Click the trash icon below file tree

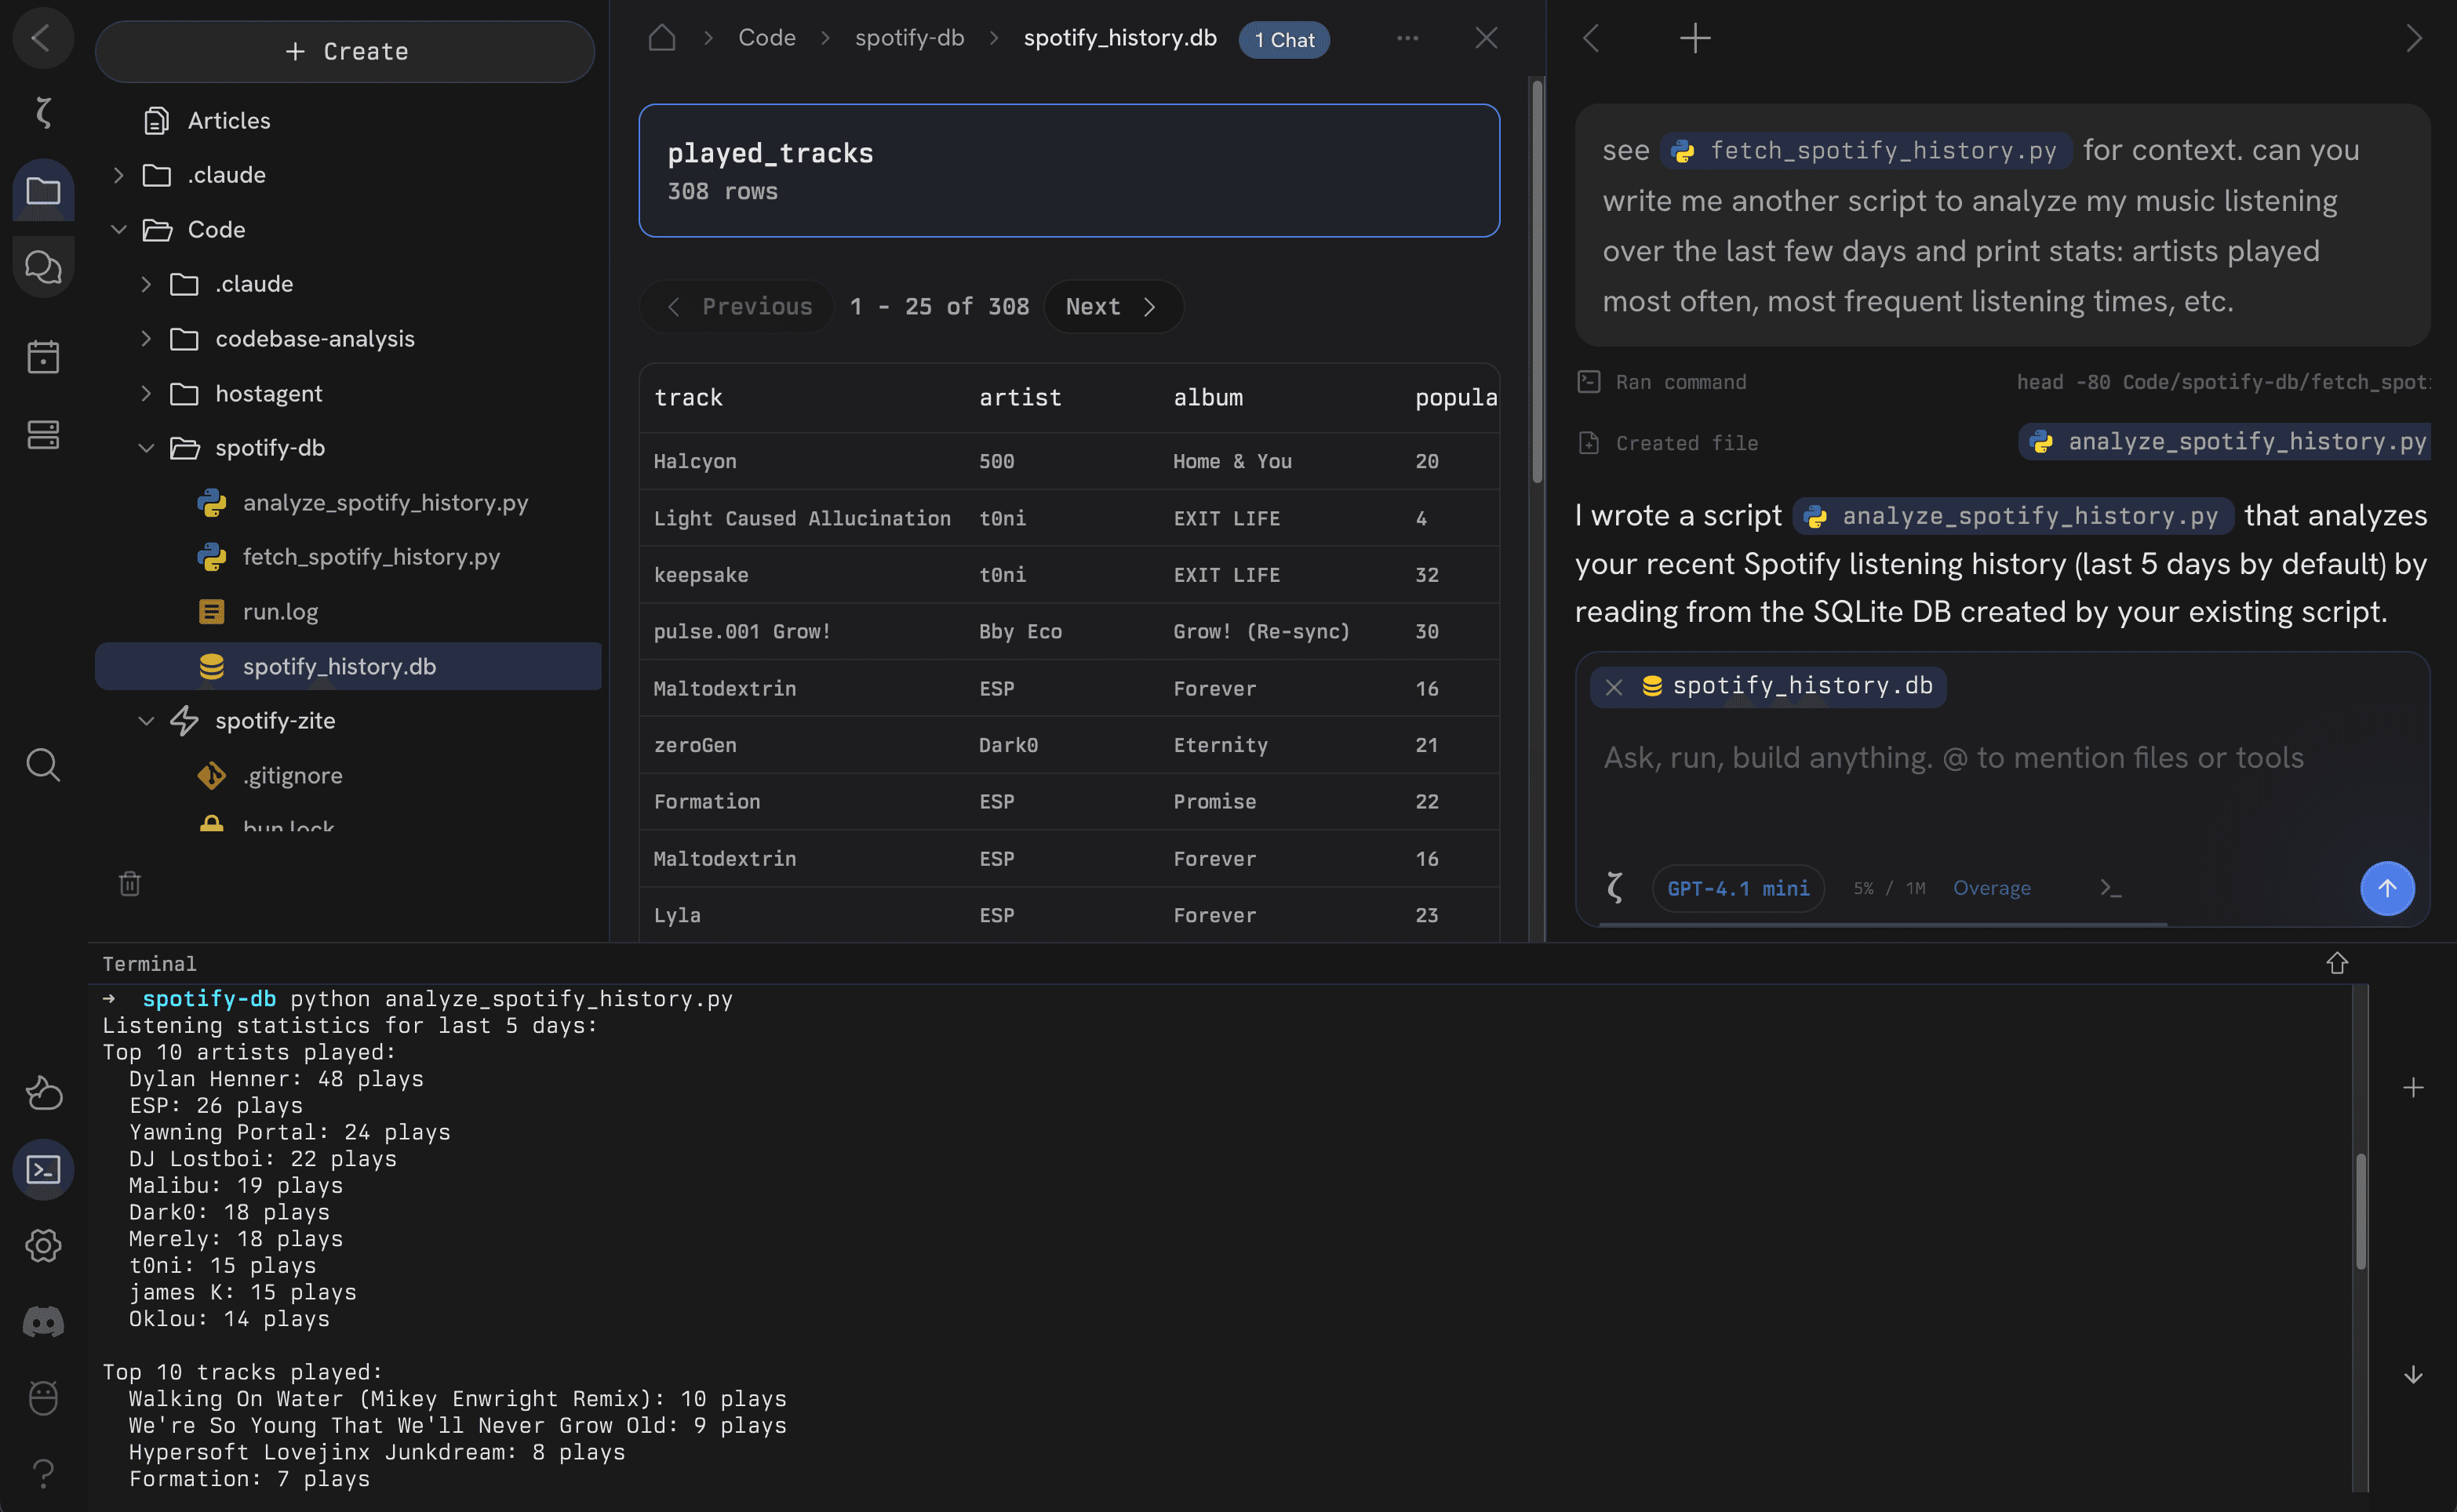click(130, 883)
